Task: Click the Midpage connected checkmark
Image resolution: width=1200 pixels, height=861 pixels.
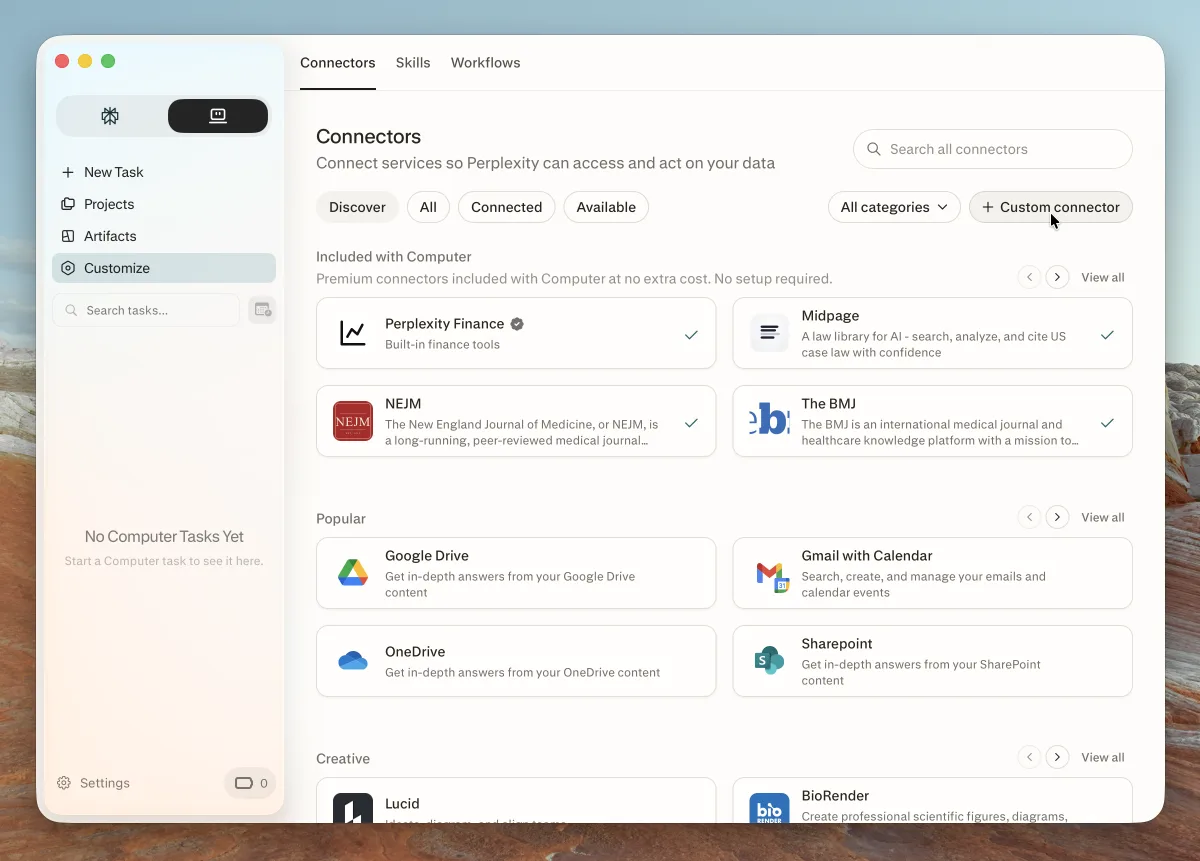Action: coord(1107,335)
